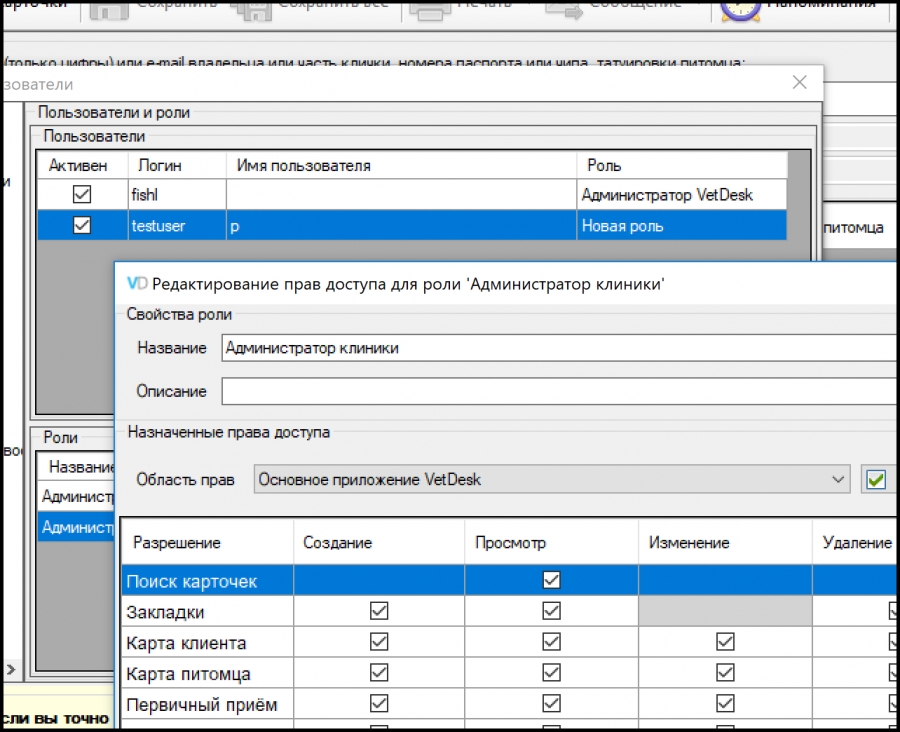Click the 'Новая роль' role cell
The height and width of the screenshot is (732, 900).
(682, 225)
